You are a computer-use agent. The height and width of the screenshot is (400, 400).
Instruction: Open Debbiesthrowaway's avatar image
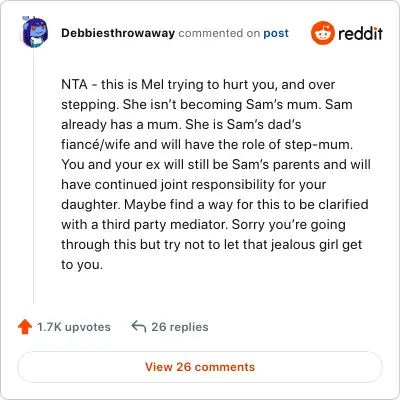(35, 32)
